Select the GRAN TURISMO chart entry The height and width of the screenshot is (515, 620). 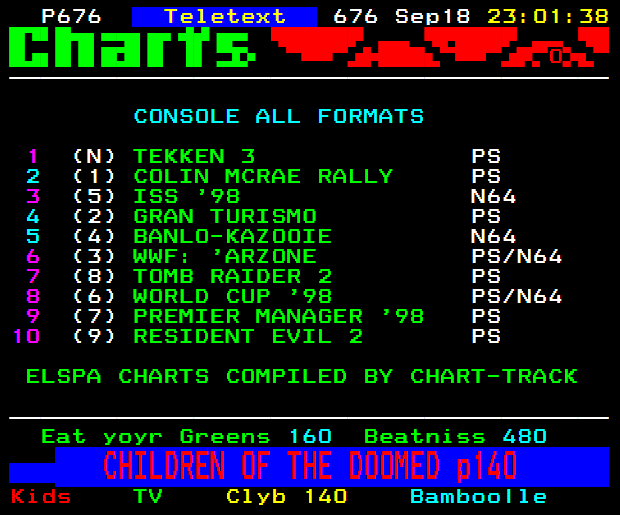tap(225, 216)
